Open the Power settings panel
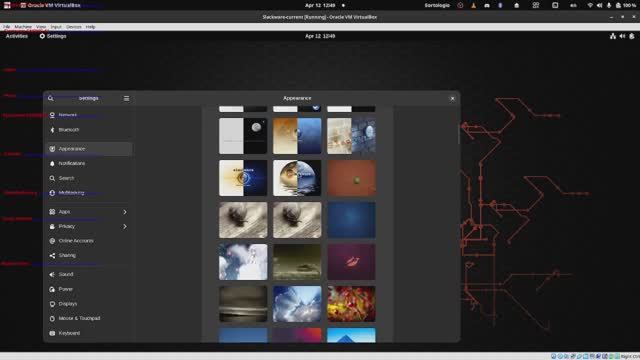 [89, 289]
